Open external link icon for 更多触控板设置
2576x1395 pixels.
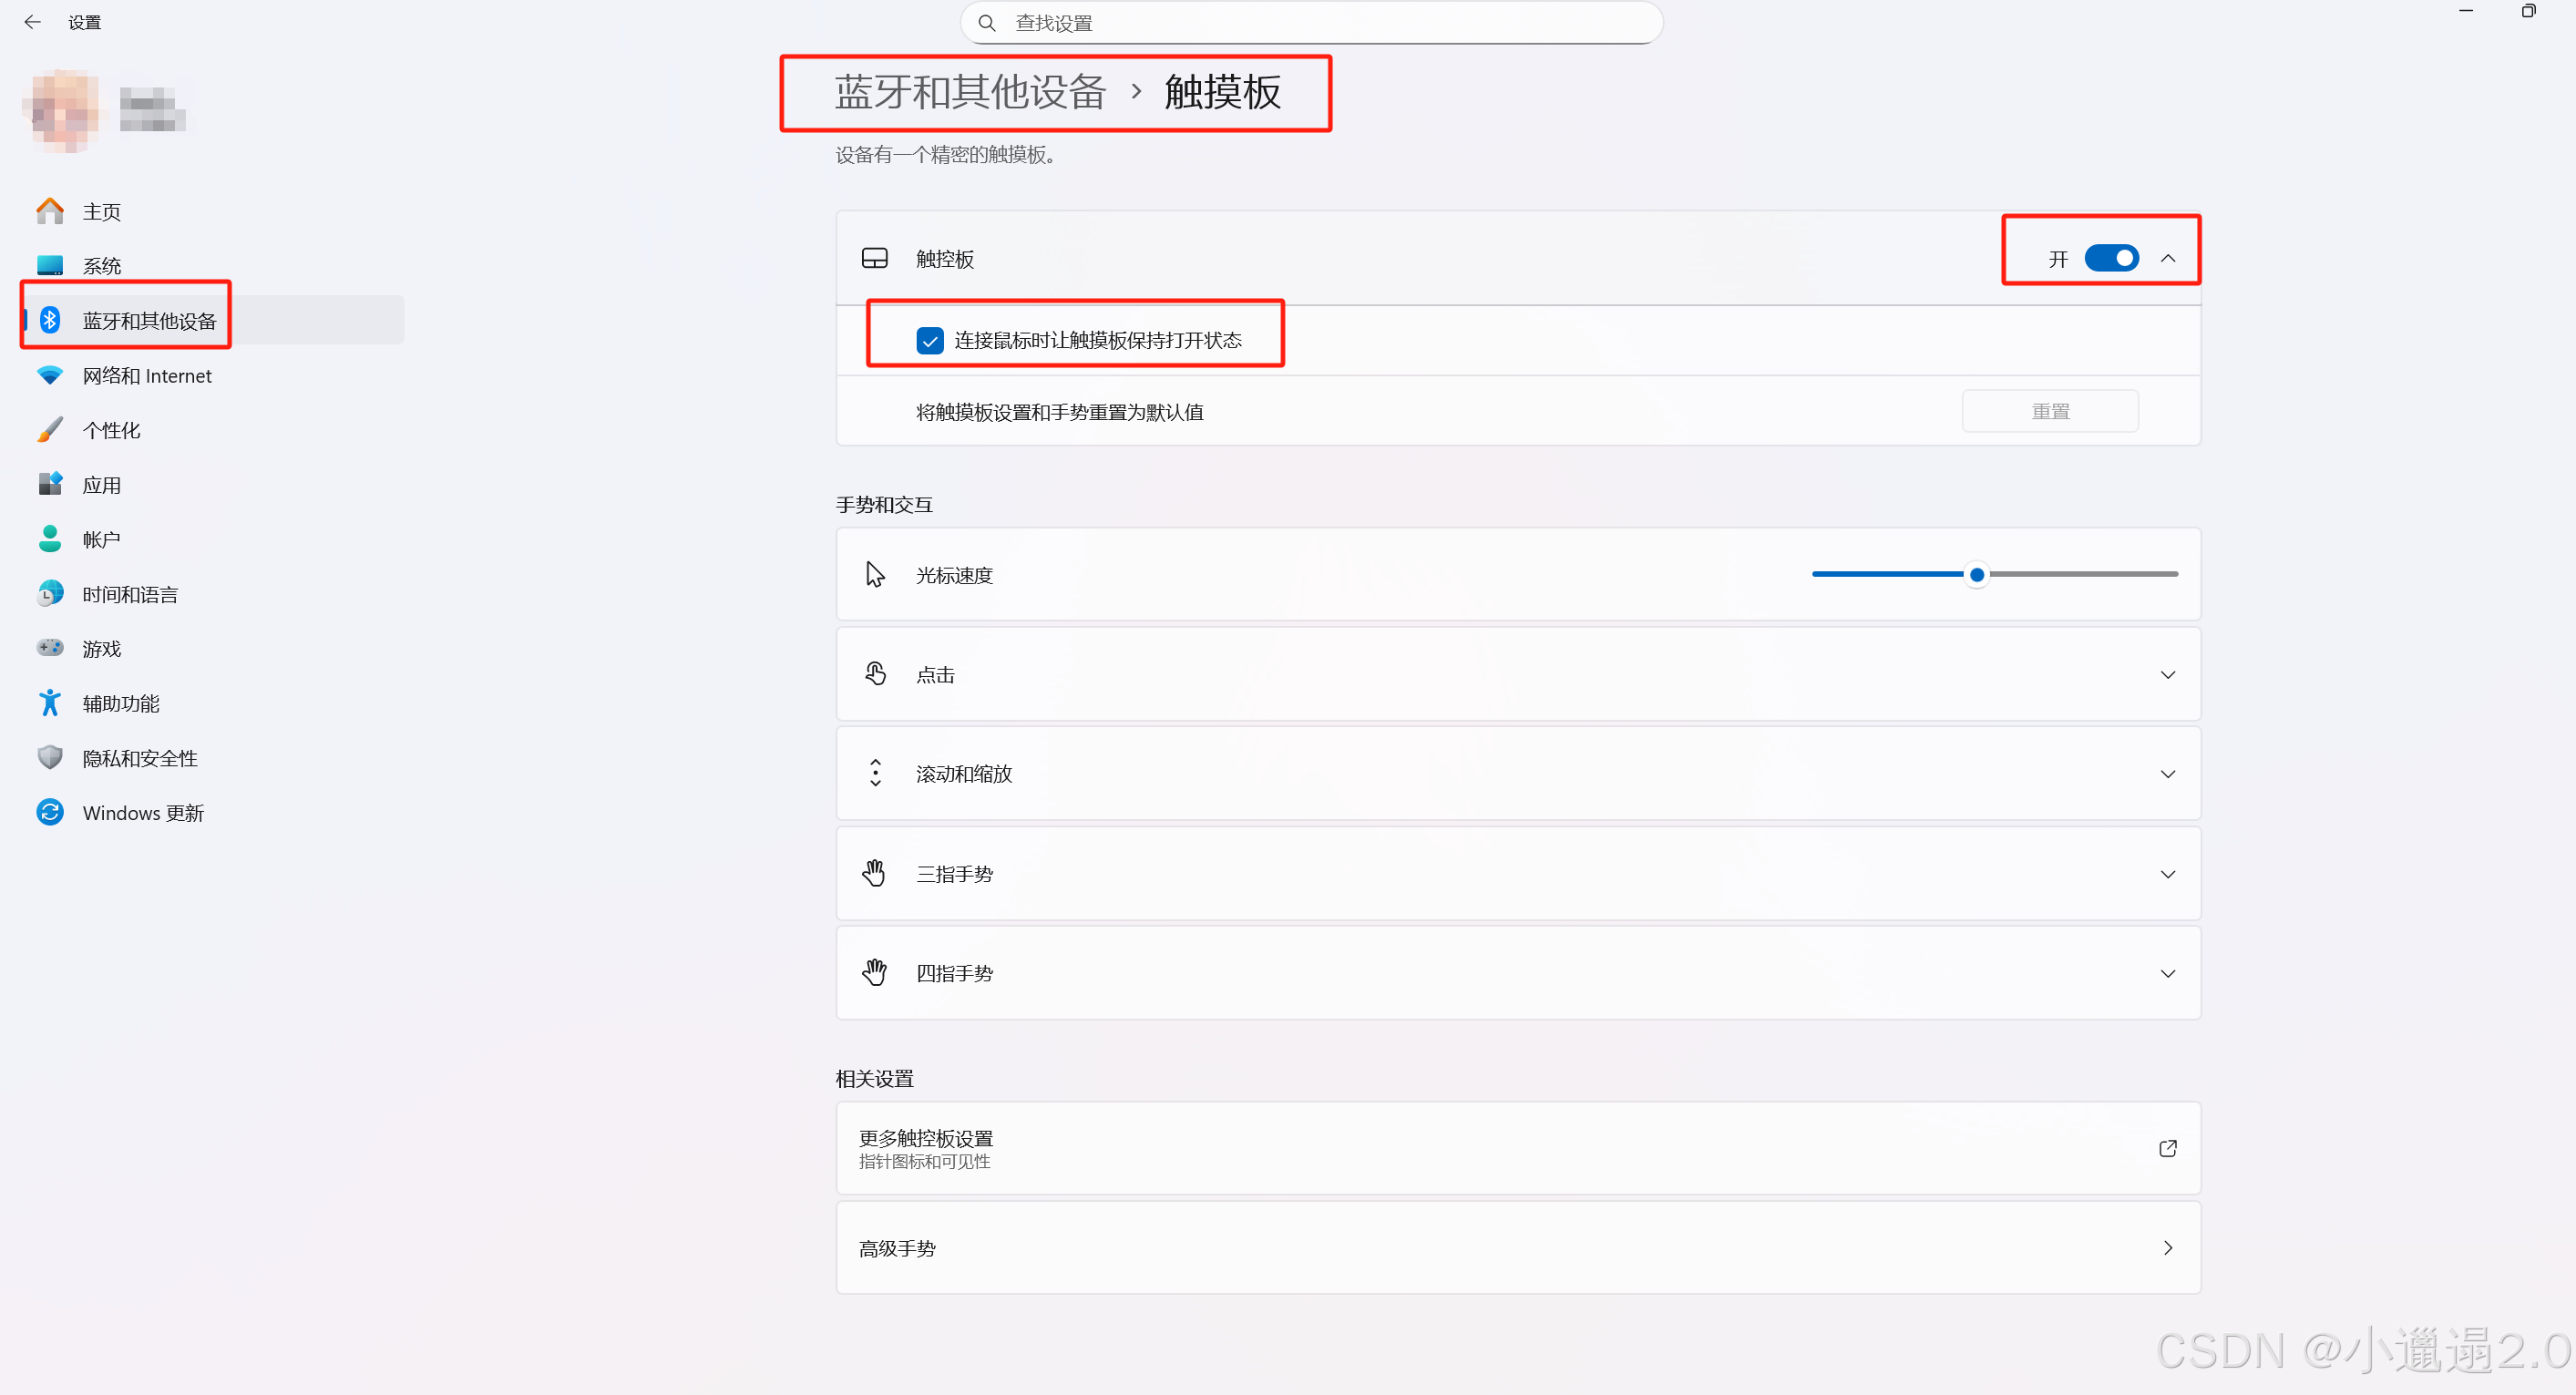2167,1148
